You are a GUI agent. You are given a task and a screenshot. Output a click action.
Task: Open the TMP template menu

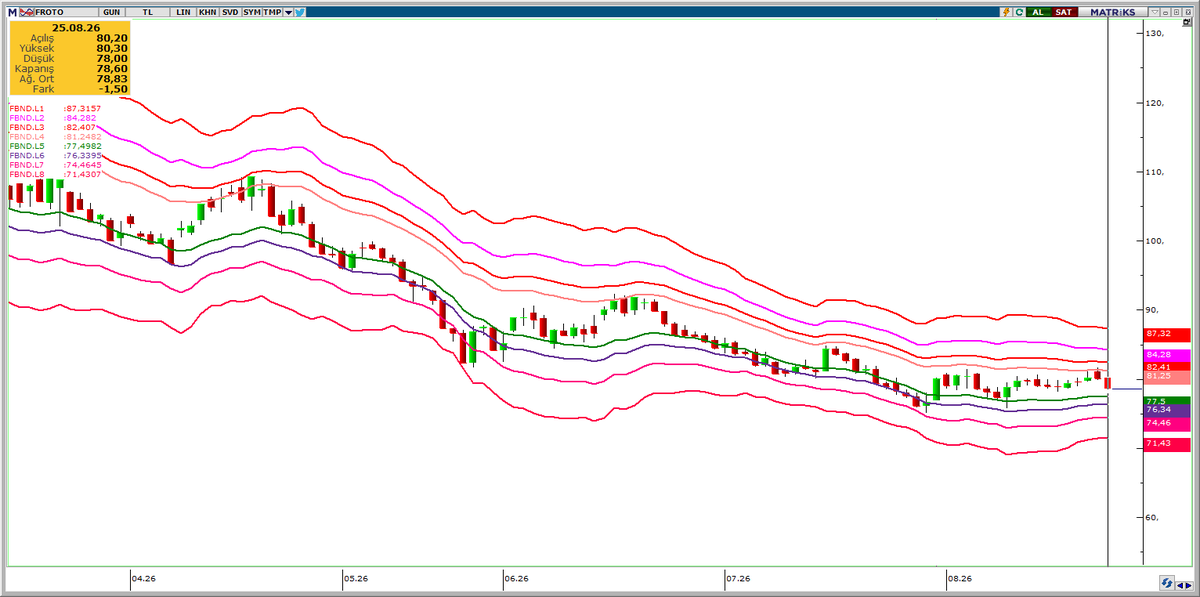click(x=272, y=12)
